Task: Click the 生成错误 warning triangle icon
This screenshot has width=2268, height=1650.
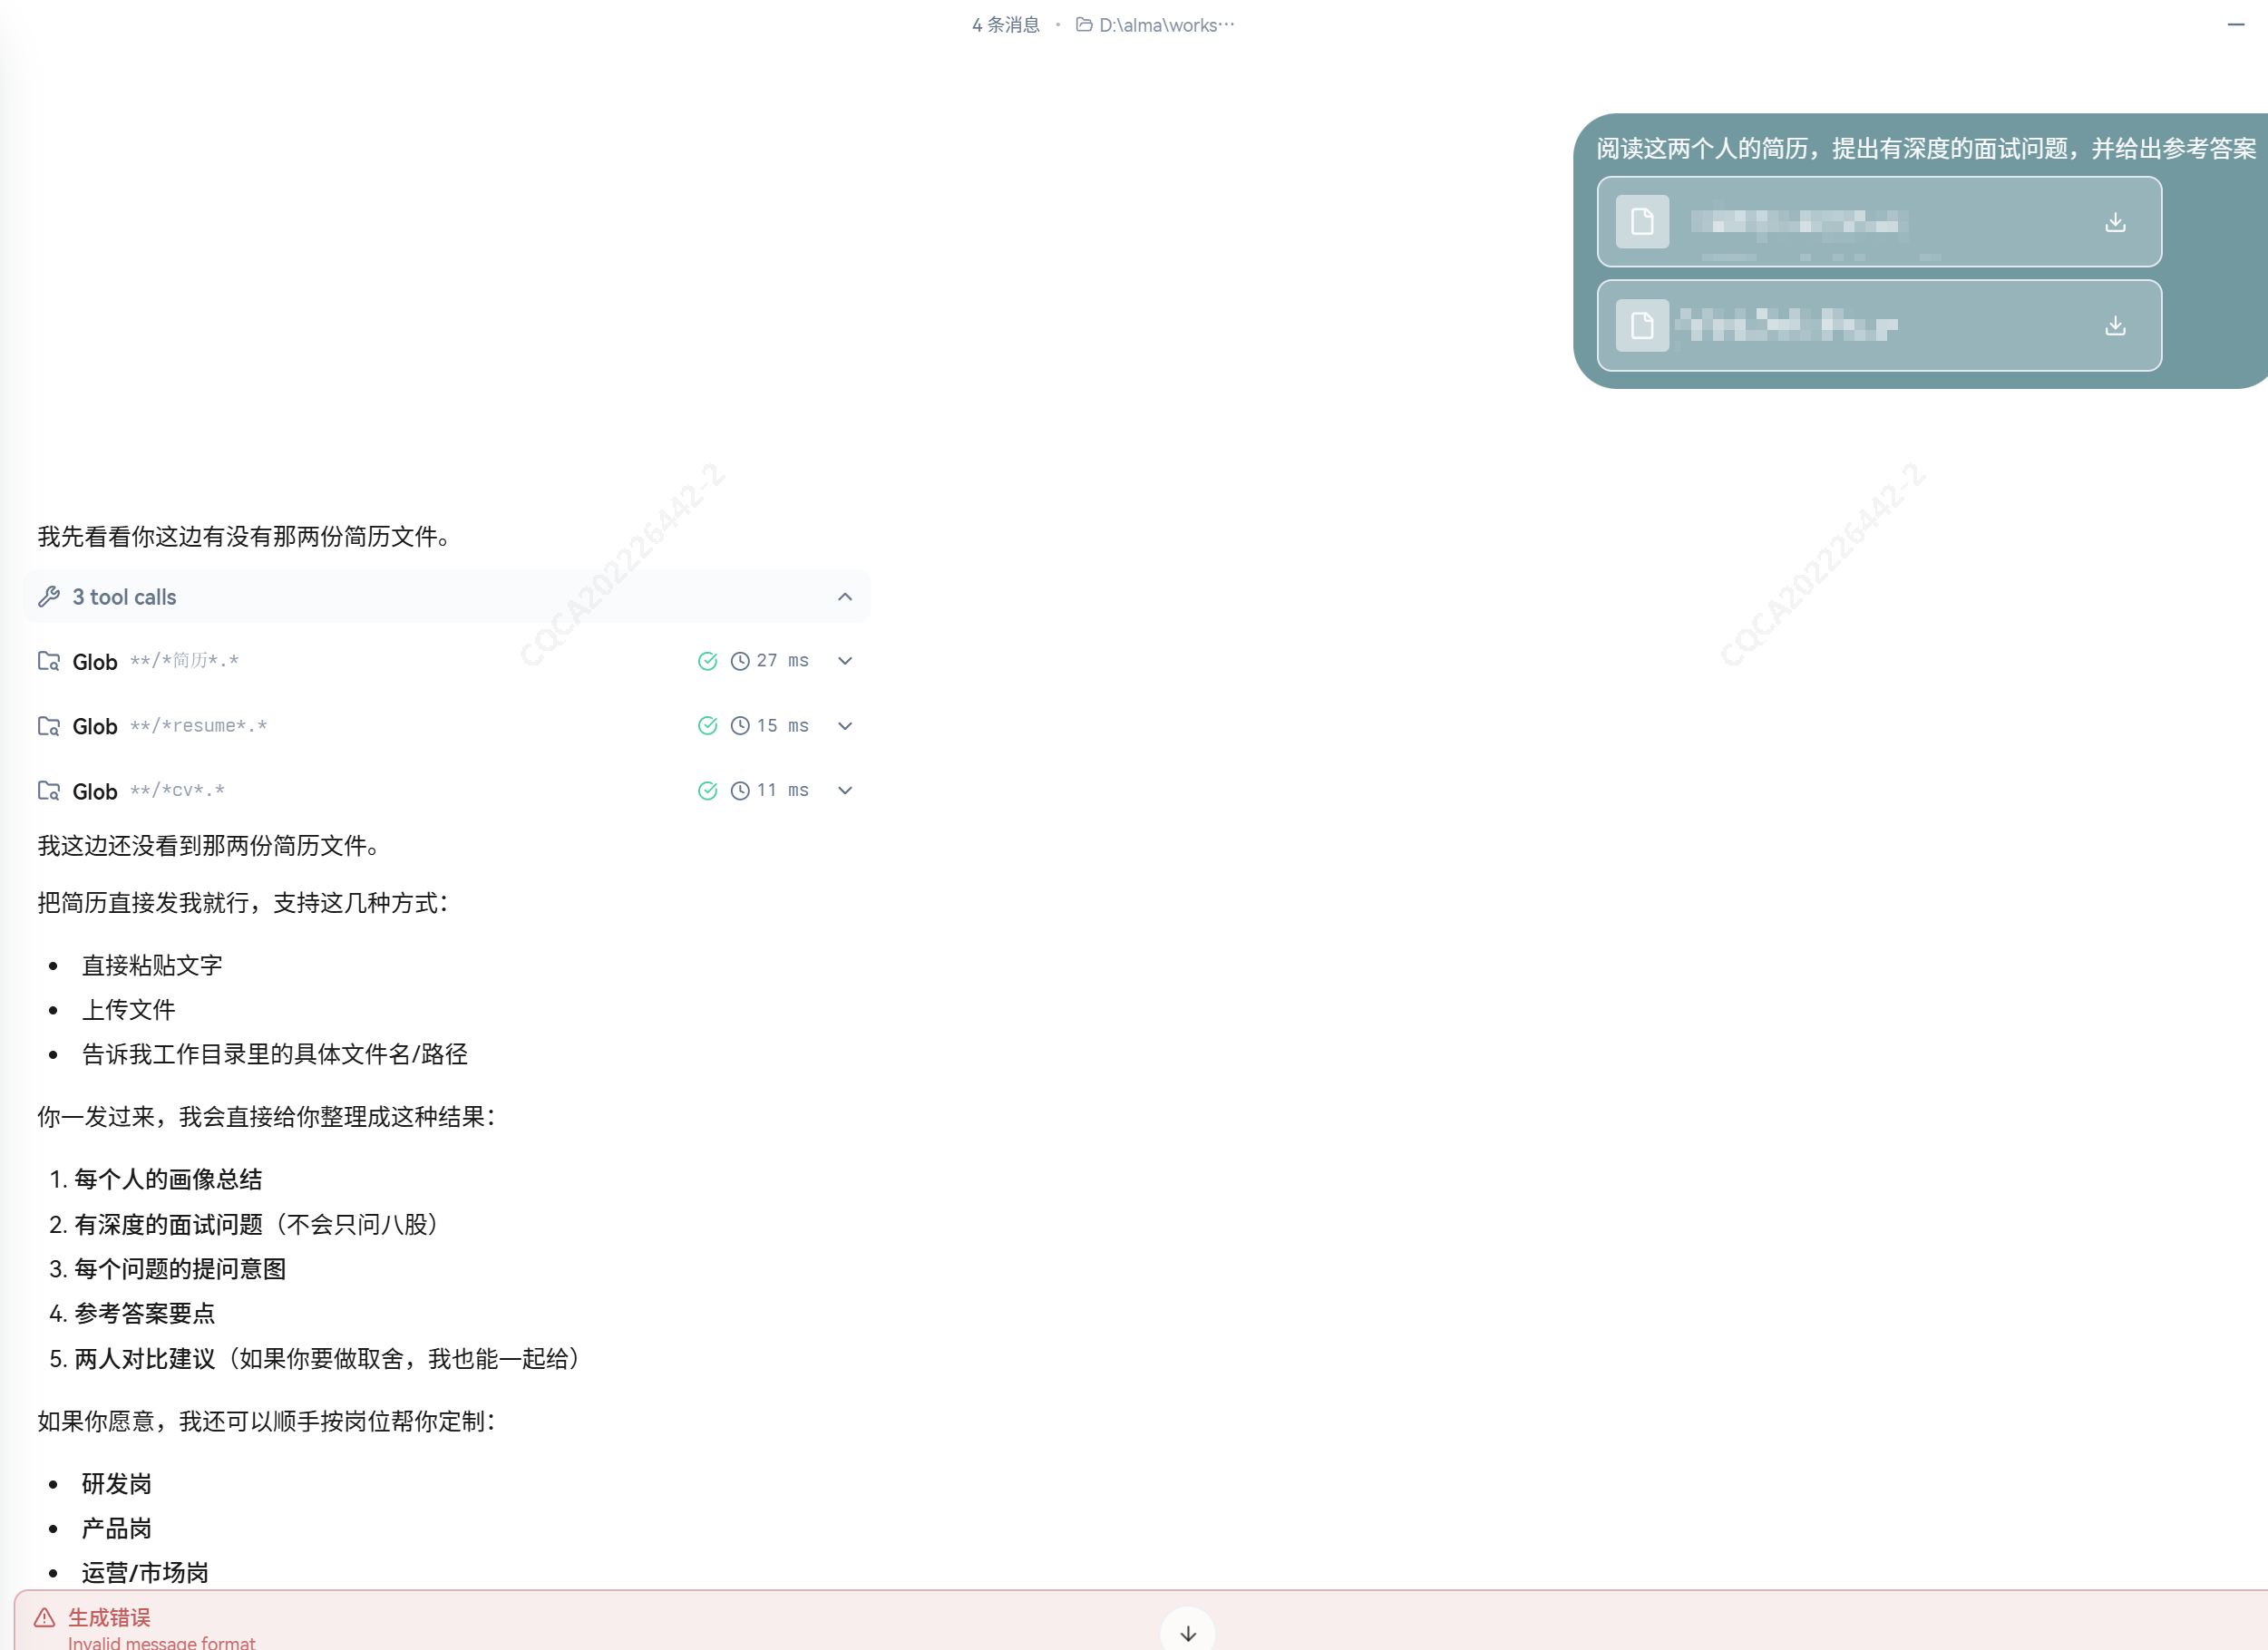Action: click(x=45, y=1617)
